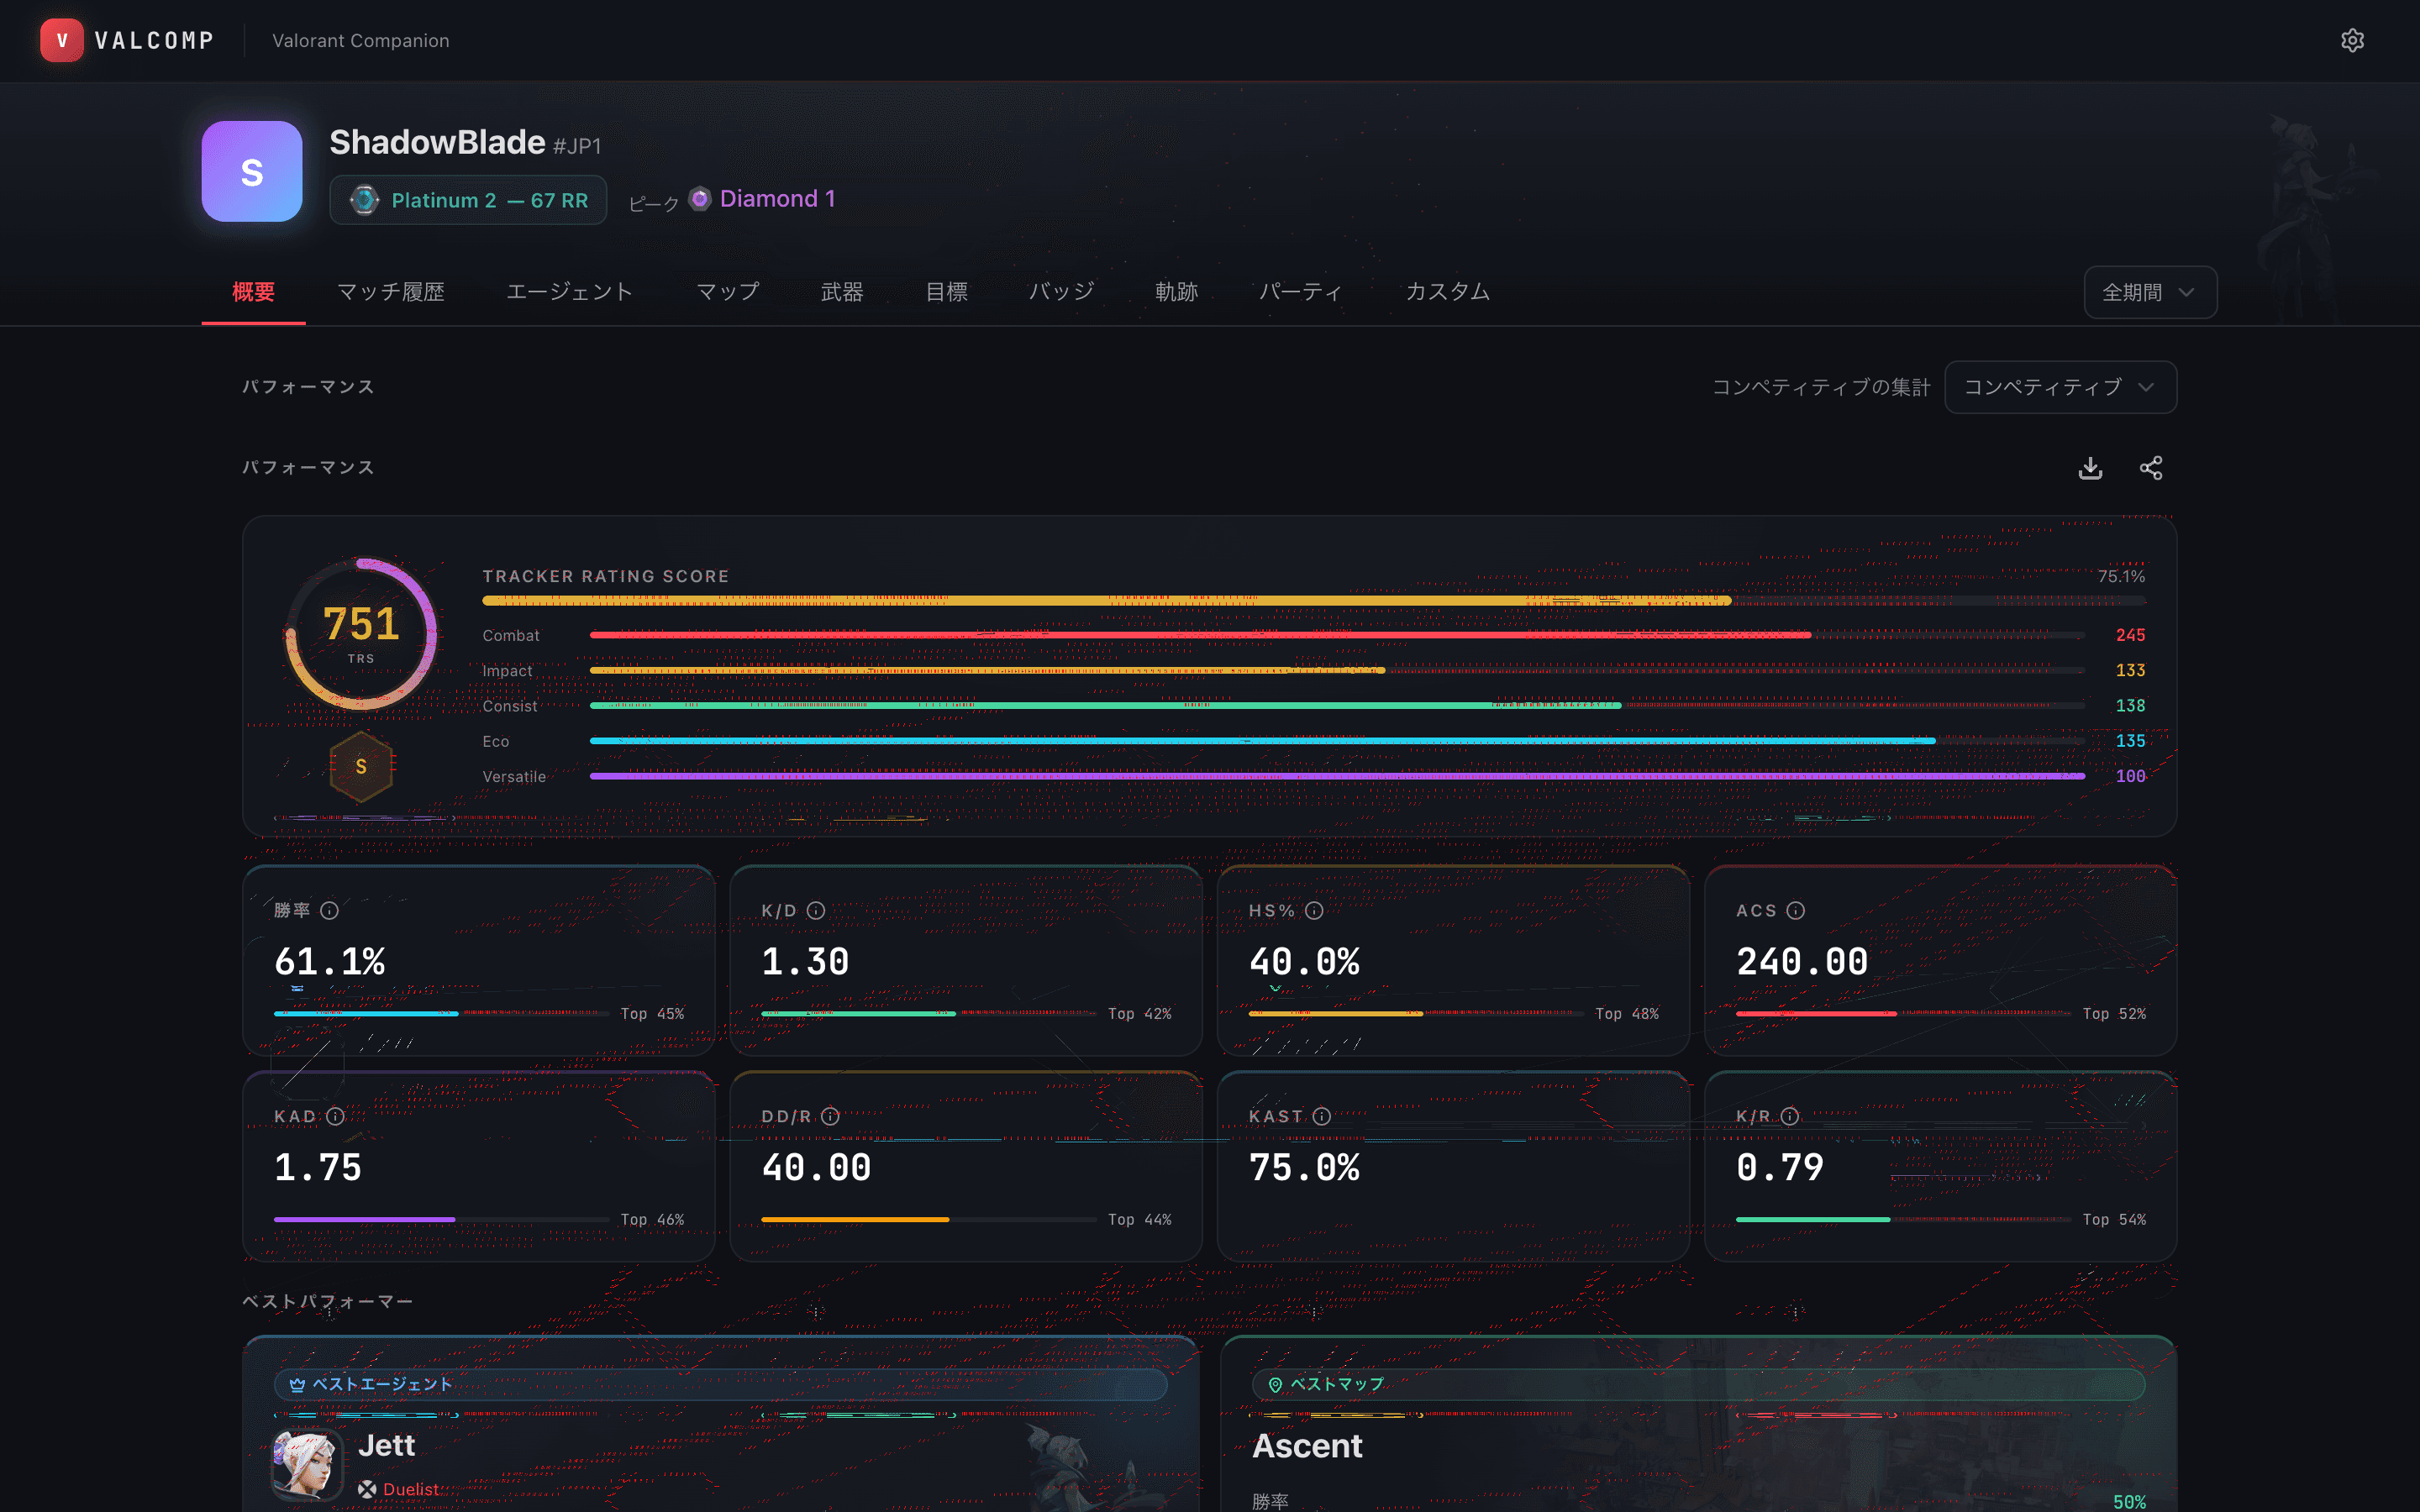The height and width of the screenshot is (1512, 2420).
Task: Click the red VALCOMP logo icon
Action: 62,40
